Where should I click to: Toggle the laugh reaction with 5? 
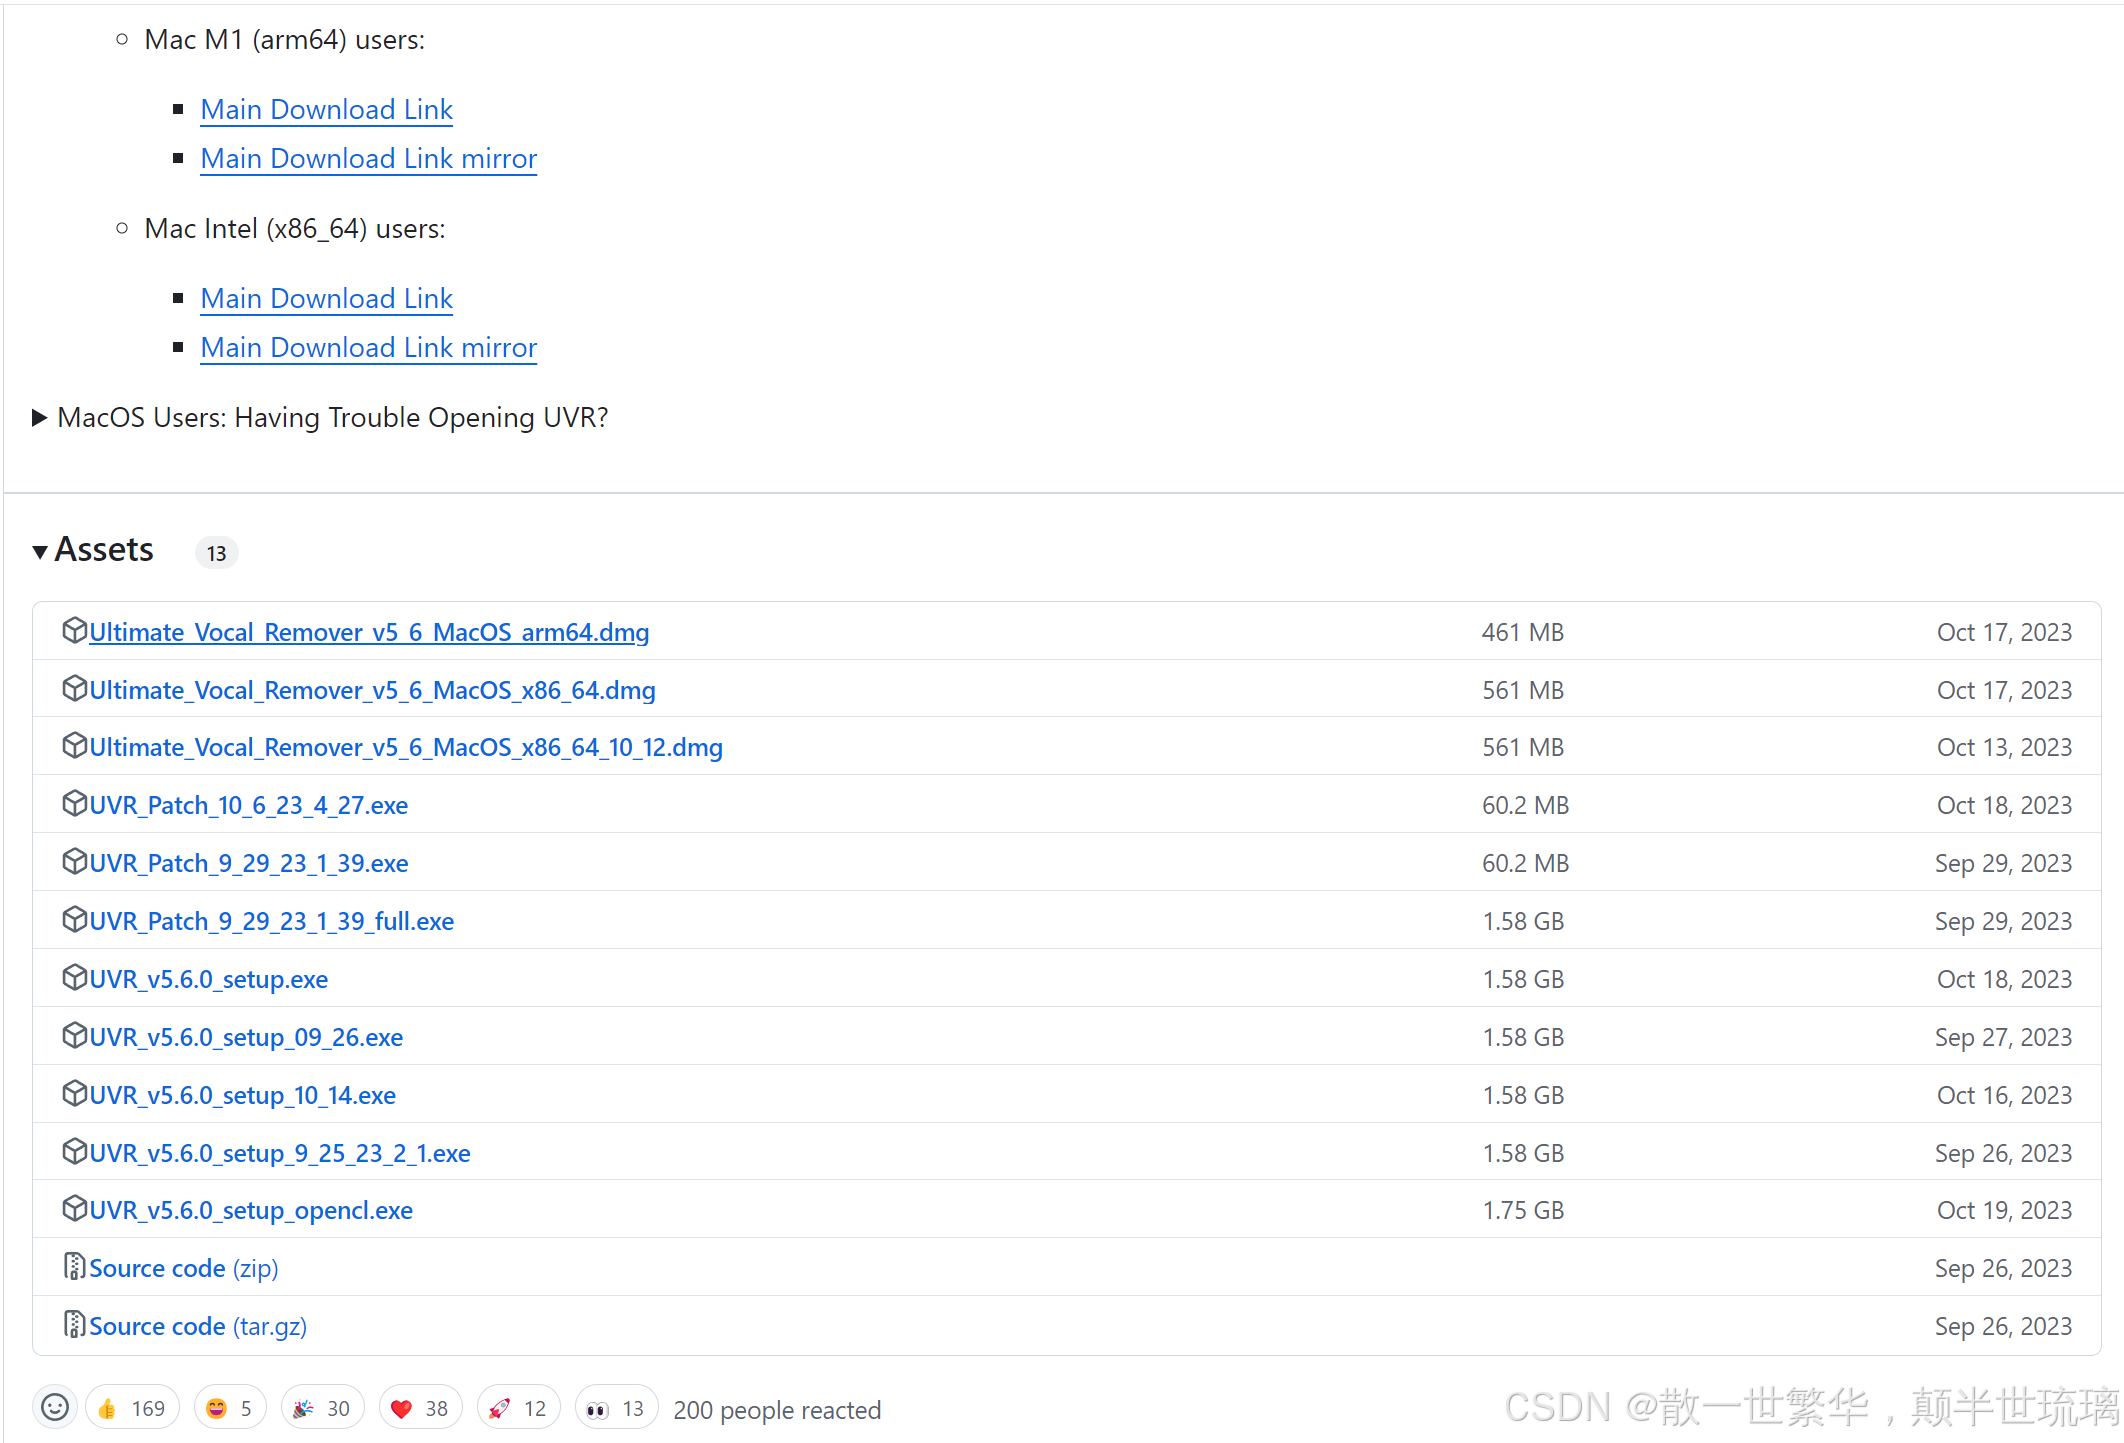230,1408
